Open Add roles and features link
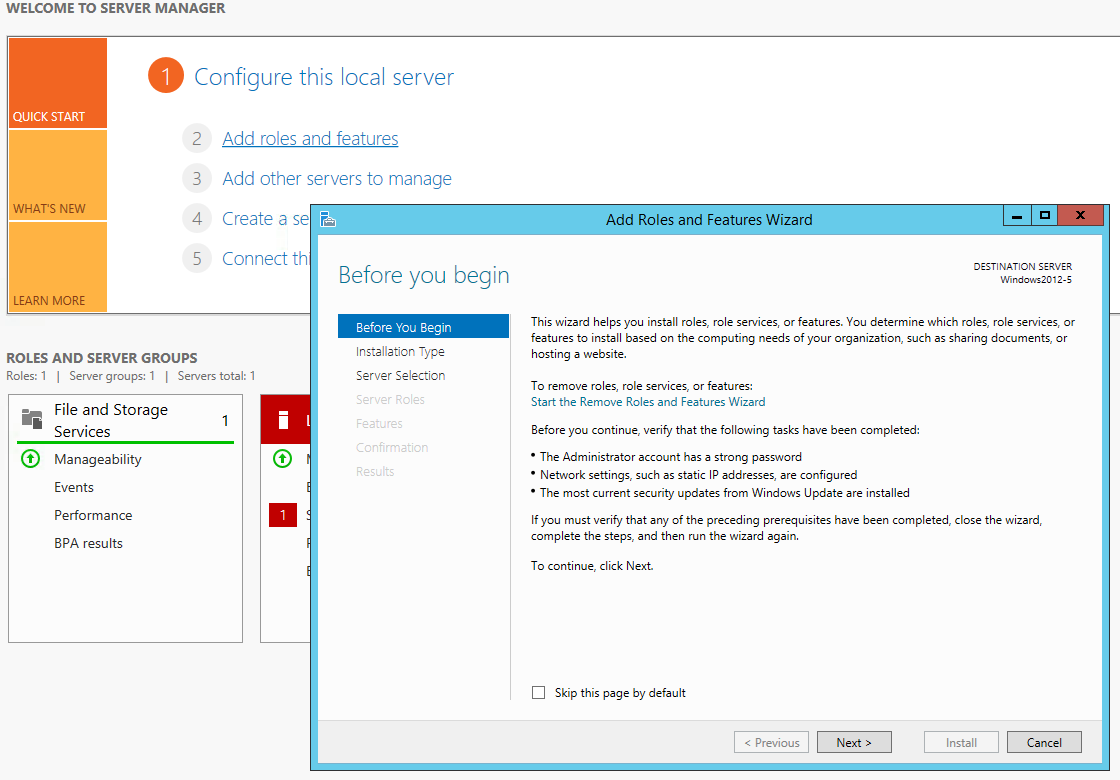Image resolution: width=1120 pixels, height=780 pixels. tap(310, 139)
